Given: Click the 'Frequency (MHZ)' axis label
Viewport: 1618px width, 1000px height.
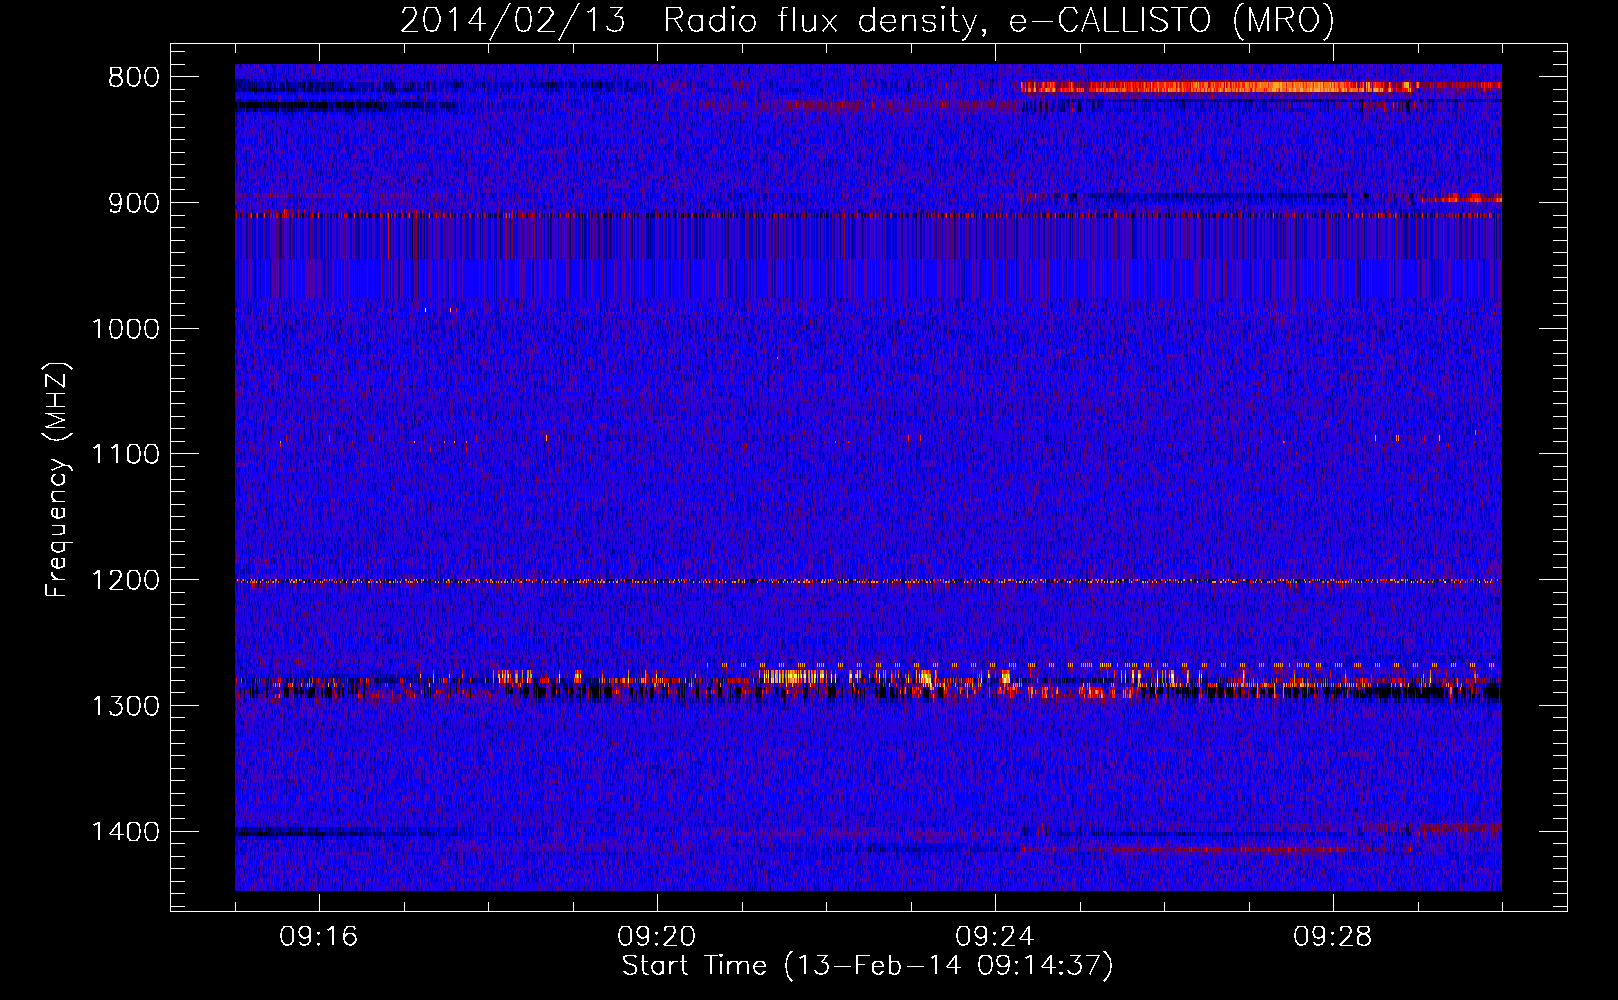Looking at the screenshot, I should (57, 480).
